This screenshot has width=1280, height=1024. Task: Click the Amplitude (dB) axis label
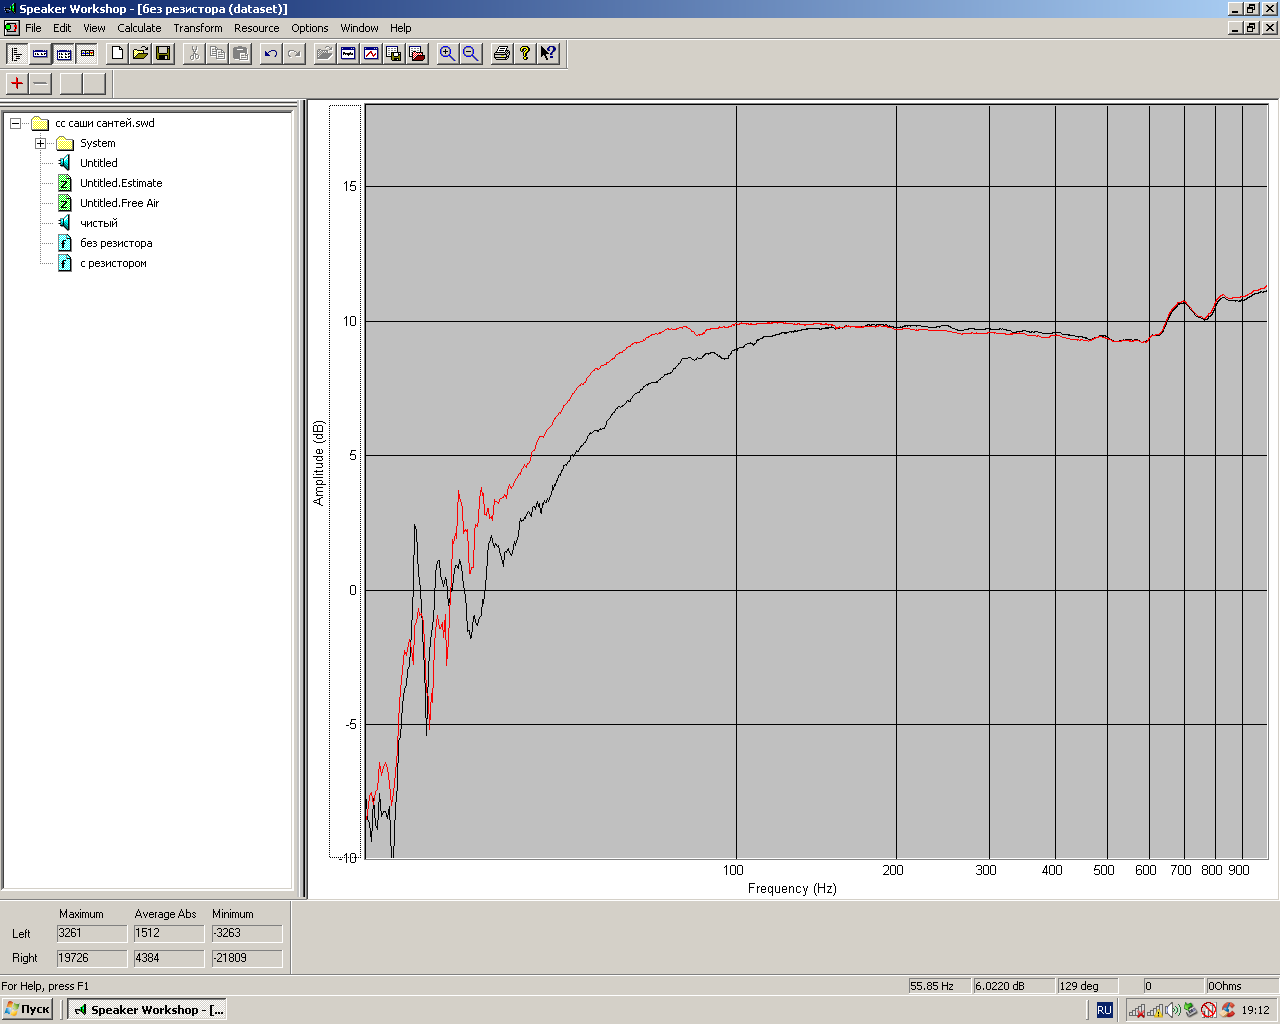[x=319, y=463]
